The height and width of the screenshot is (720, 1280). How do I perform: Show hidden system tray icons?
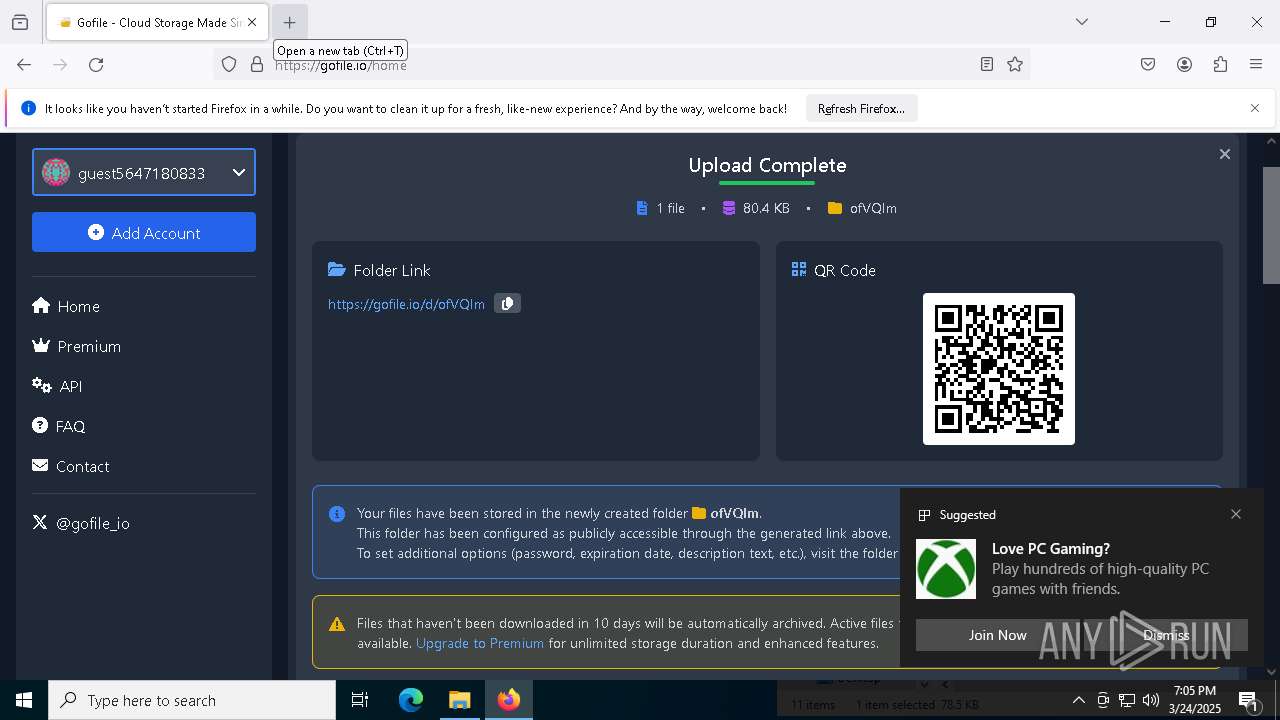(1078, 700)
